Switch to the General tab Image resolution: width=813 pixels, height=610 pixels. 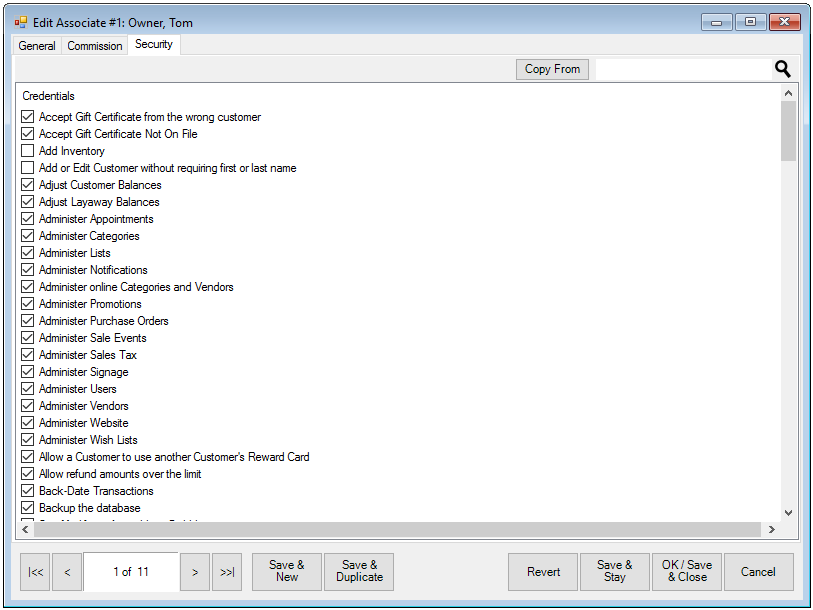[x=37, y=46]
